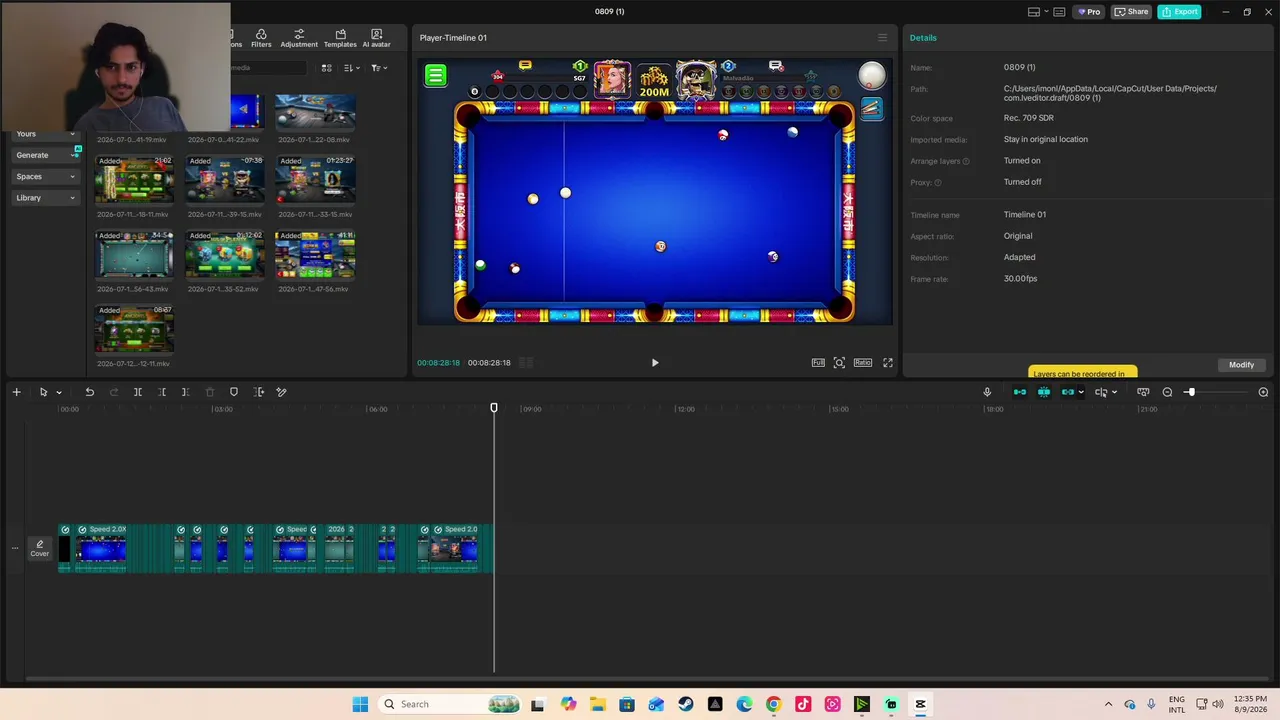Select the pool table clip ending 56-43.mkv
The height and width of the screenshot is (720, 1280).
(x=134, y=255)
